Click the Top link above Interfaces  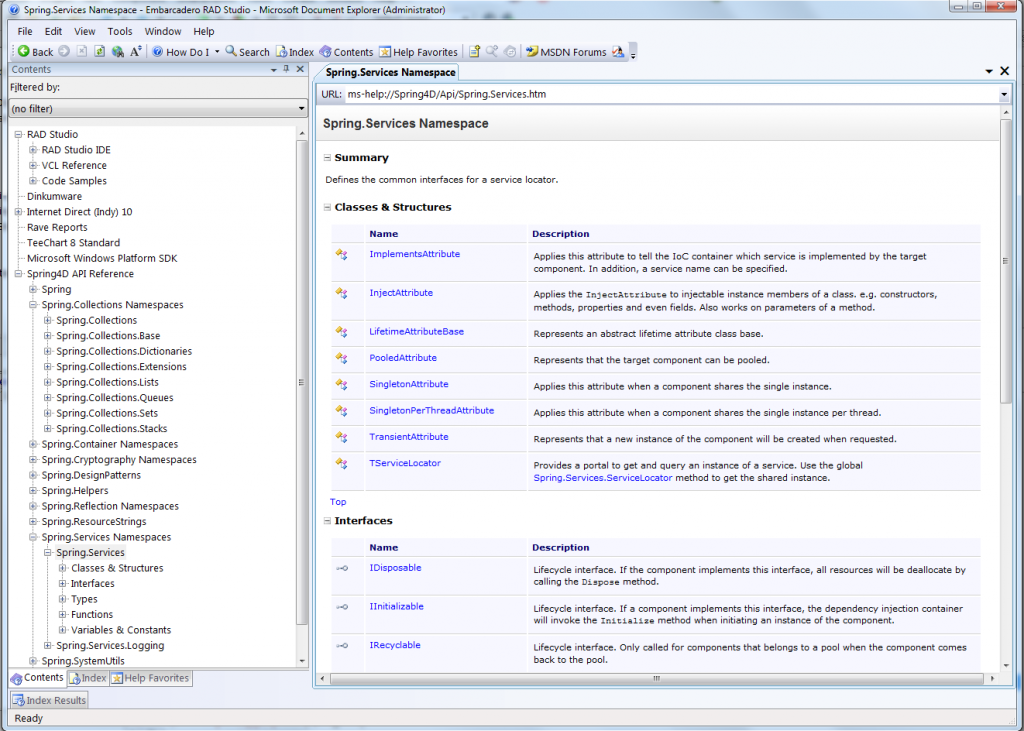pos(337,501)
